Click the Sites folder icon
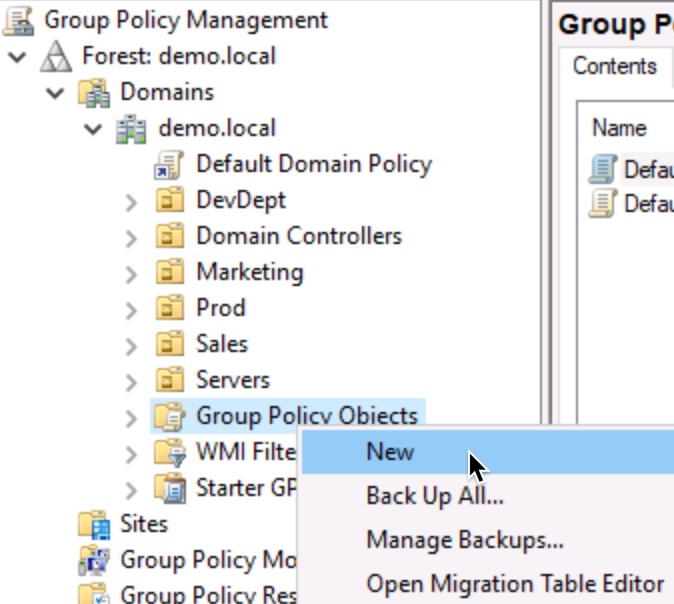 pos(94,524)
